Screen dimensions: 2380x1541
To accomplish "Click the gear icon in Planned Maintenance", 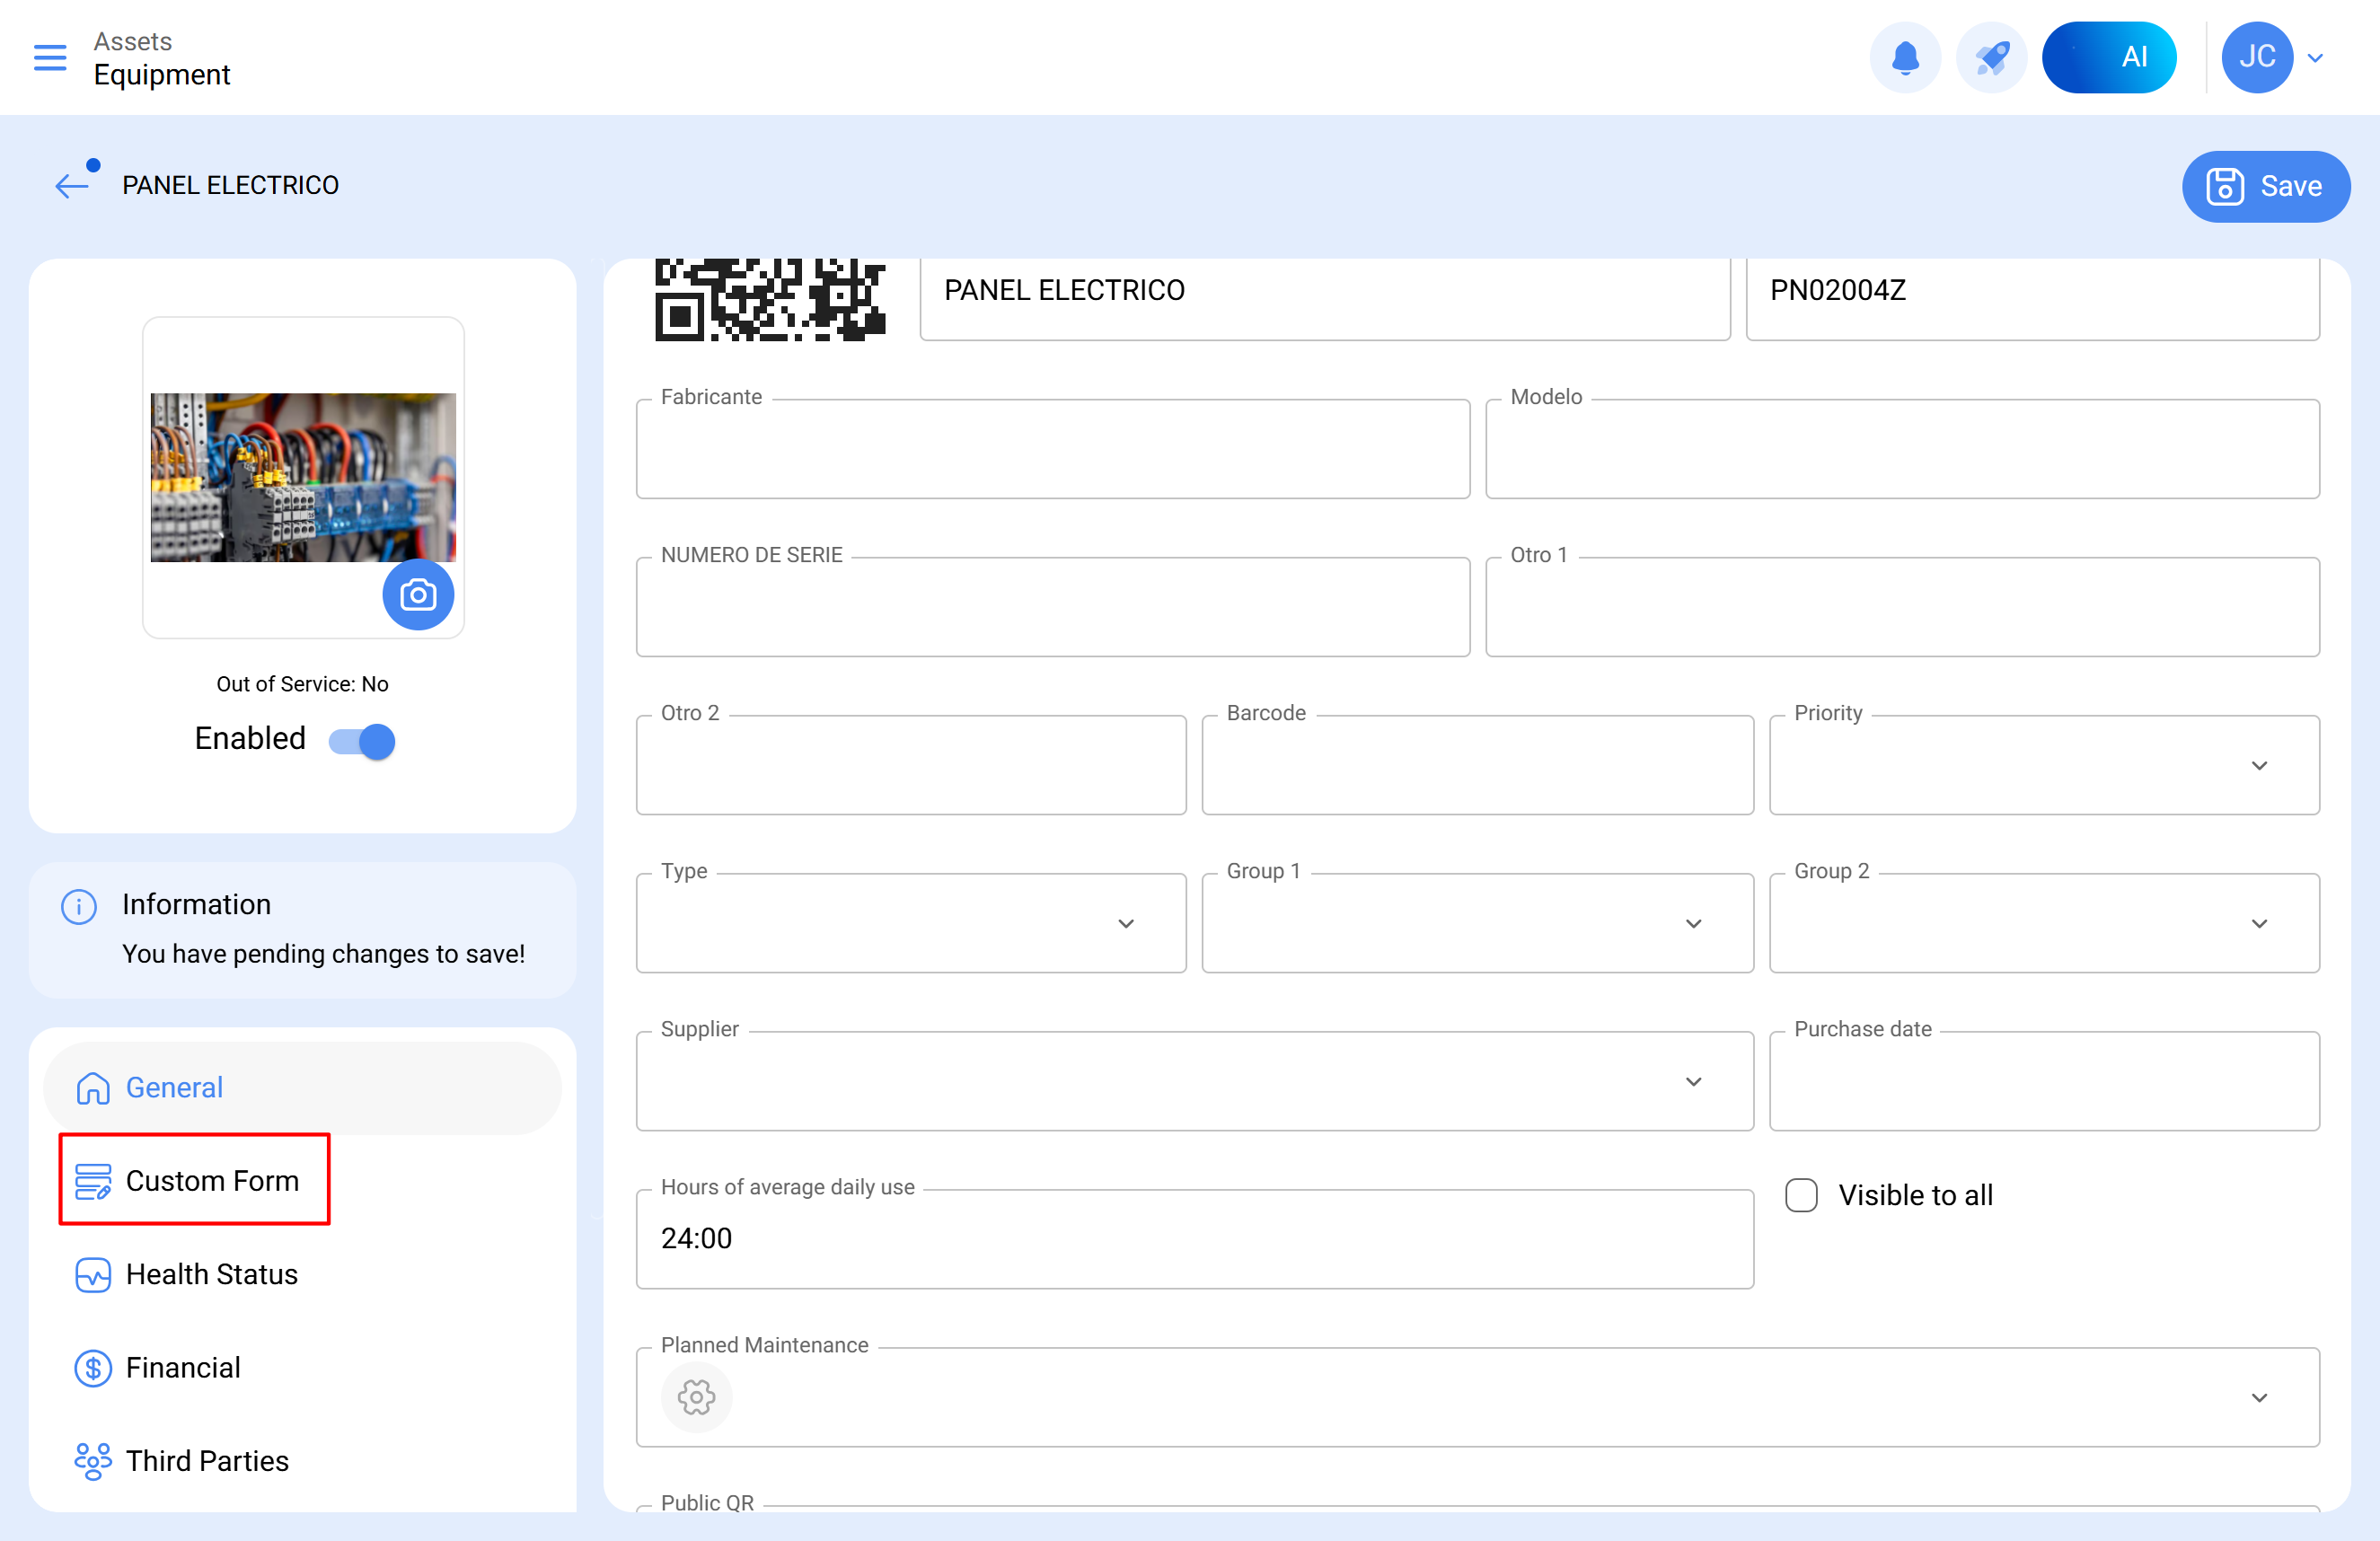I will coord(696,1396).
